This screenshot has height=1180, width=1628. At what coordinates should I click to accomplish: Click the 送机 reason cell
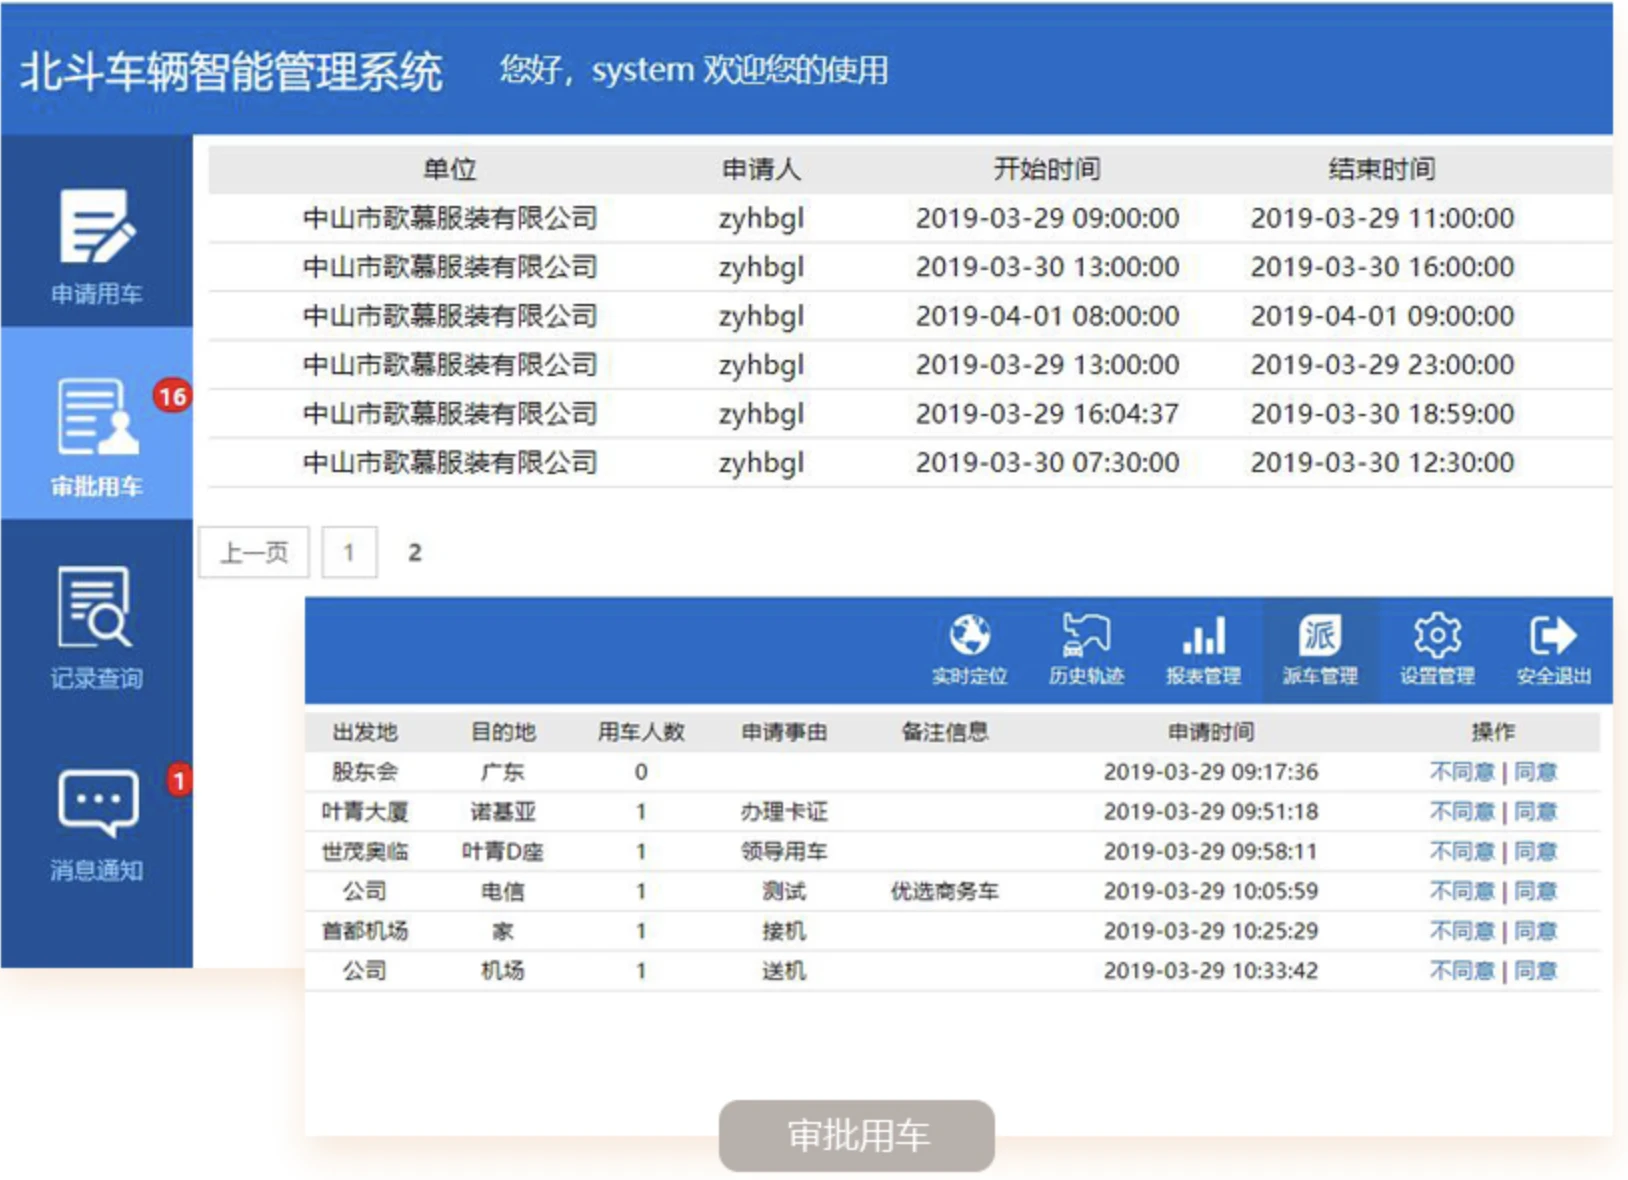click(x=784, y=970)
